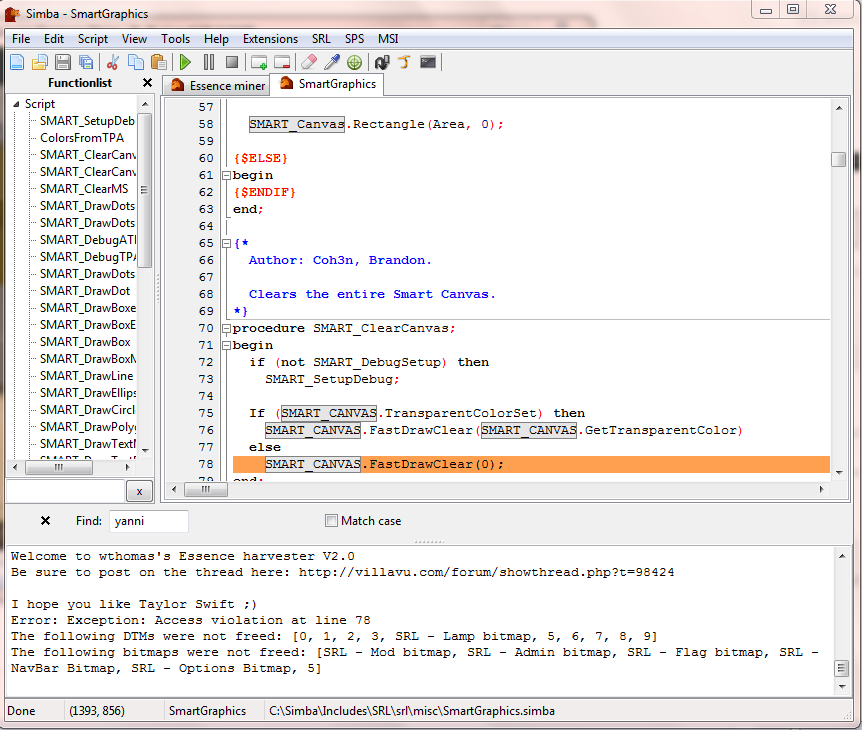Click the eraser clear-debug icon
The height and width of the screenshot is (730, 862).
pos(309,62)
